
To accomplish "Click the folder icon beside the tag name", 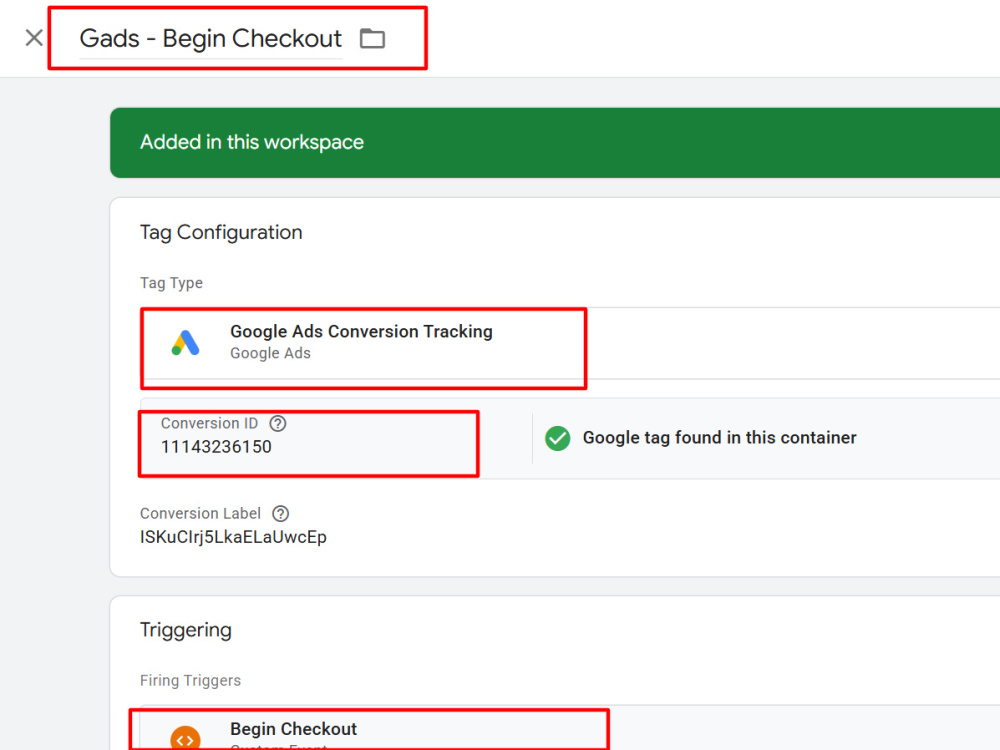I will click(x=372, y=39).
